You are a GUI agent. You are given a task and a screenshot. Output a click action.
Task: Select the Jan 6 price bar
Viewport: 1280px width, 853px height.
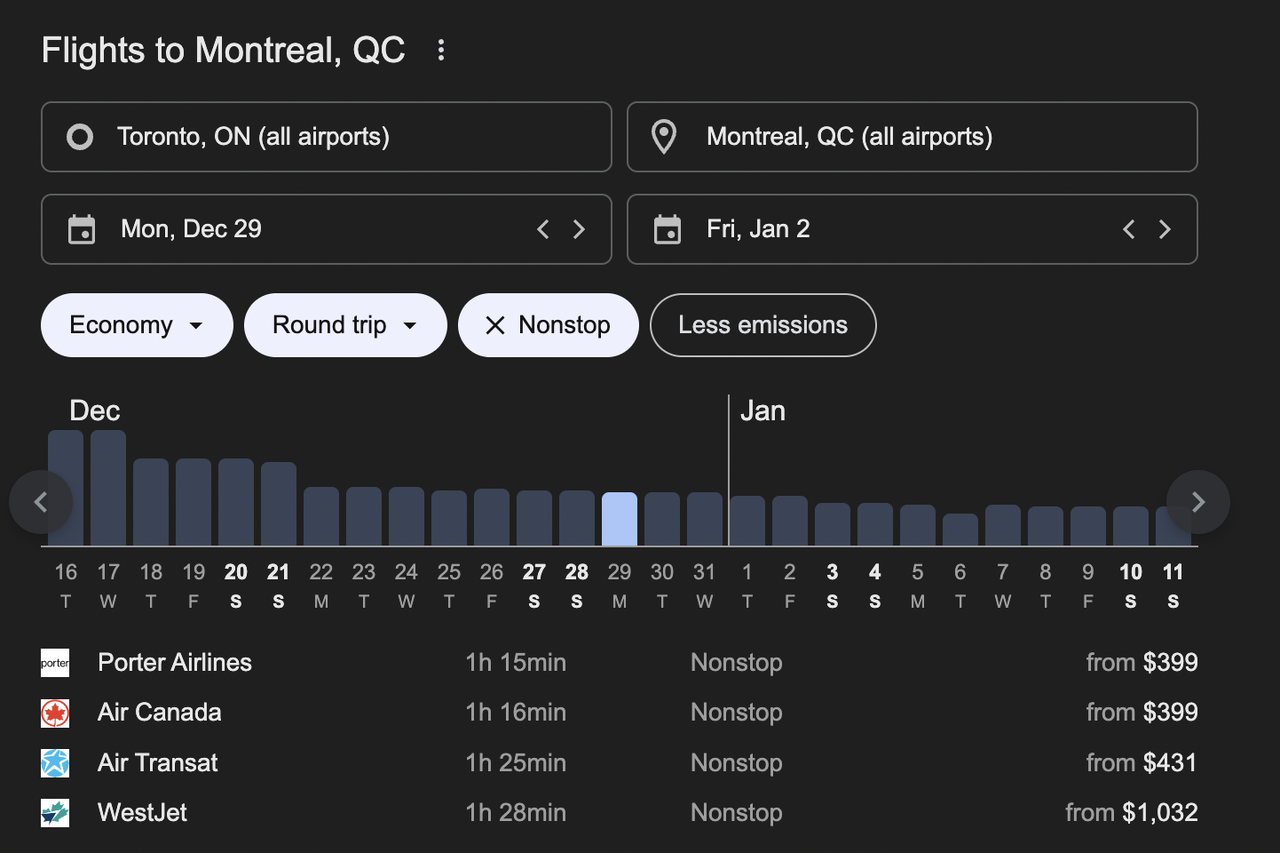960,530
